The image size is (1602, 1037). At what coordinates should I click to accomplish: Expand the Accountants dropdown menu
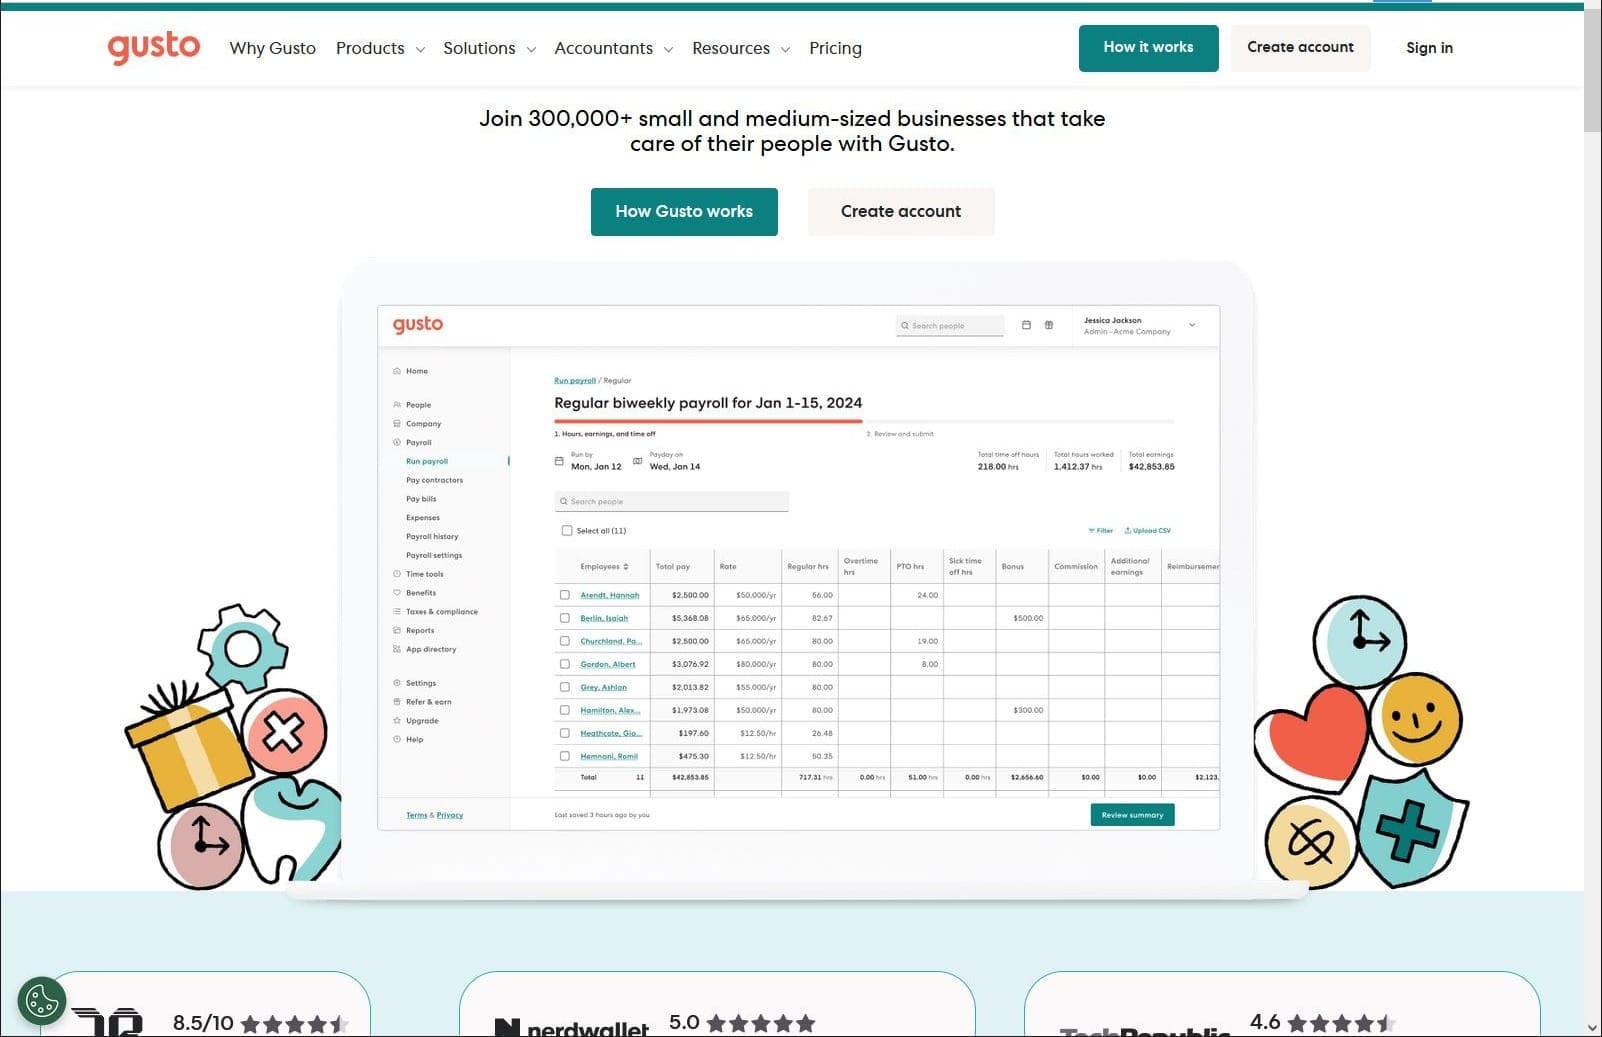click(614, 48)
